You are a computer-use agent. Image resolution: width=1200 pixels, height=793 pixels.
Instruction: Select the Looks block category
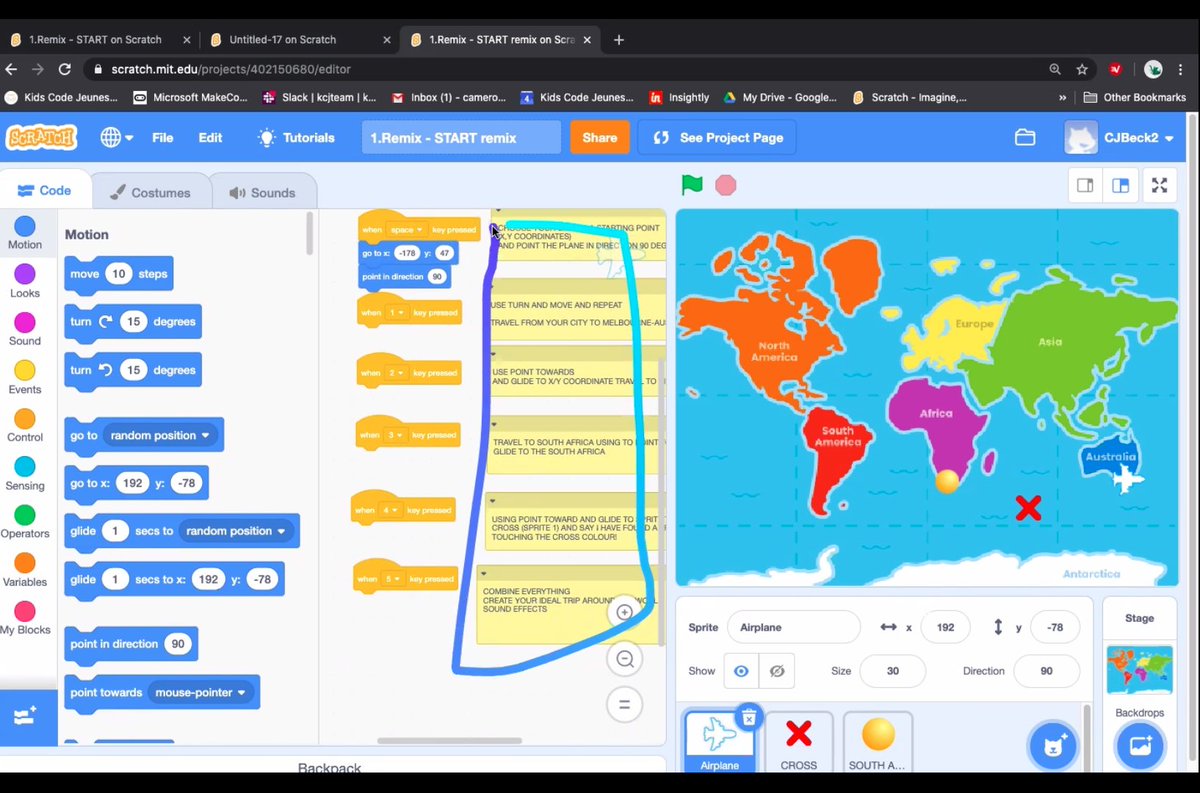coord(25,282)
